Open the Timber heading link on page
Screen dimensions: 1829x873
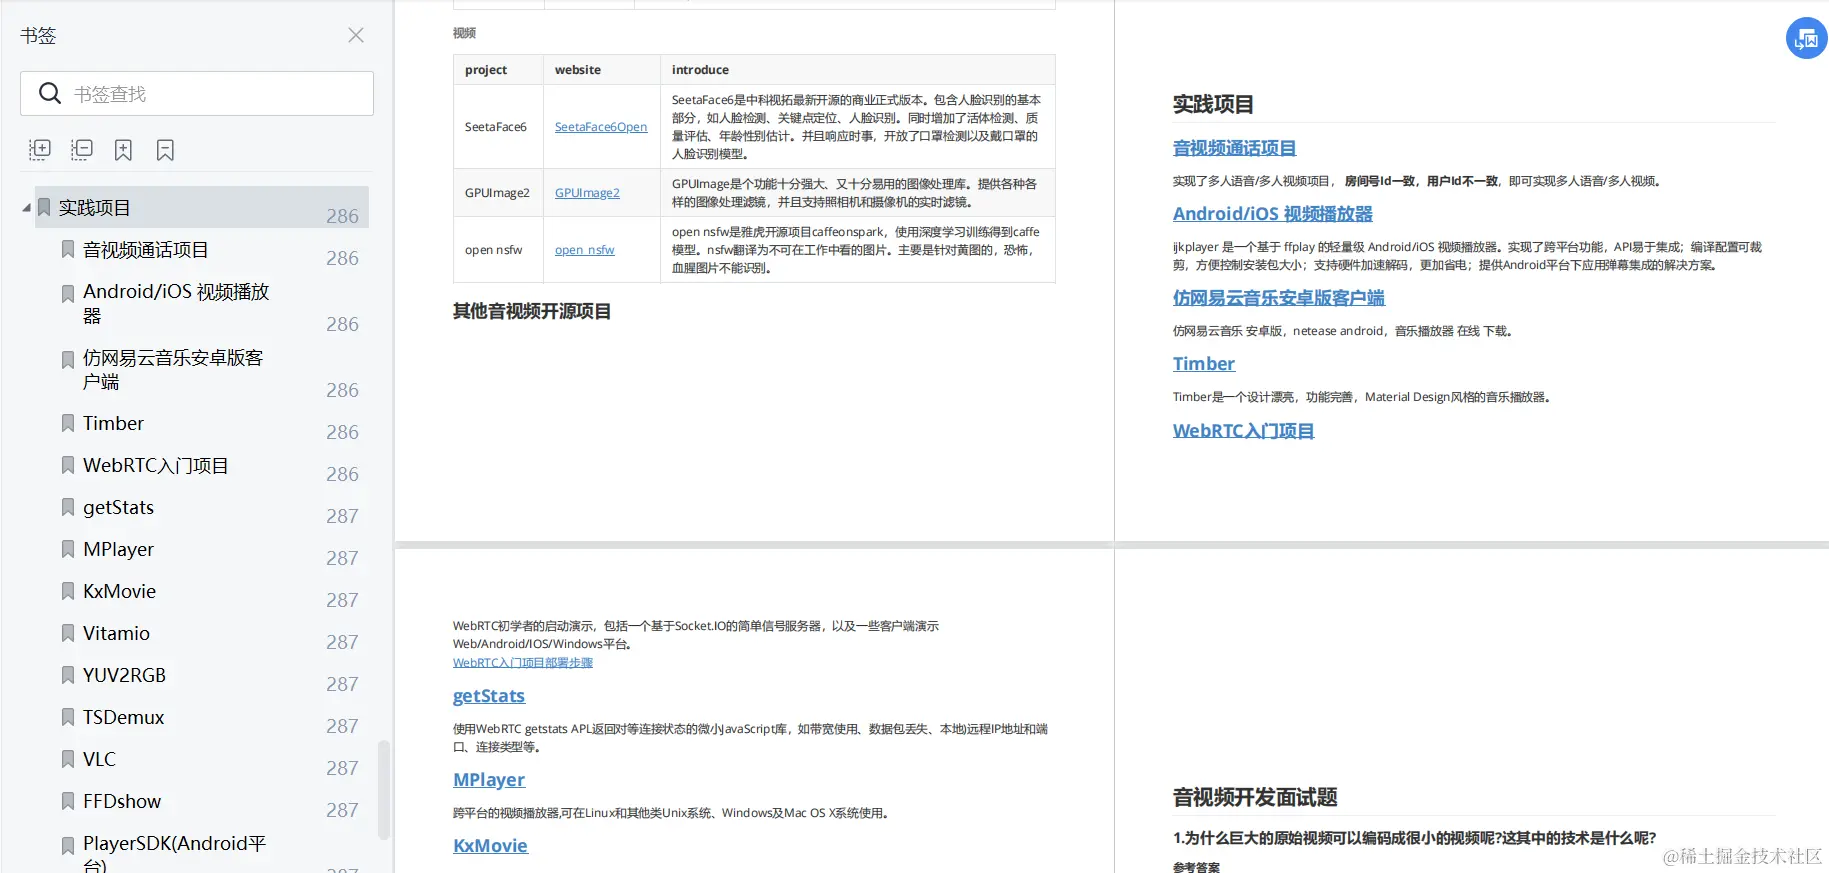point(1204,364)
